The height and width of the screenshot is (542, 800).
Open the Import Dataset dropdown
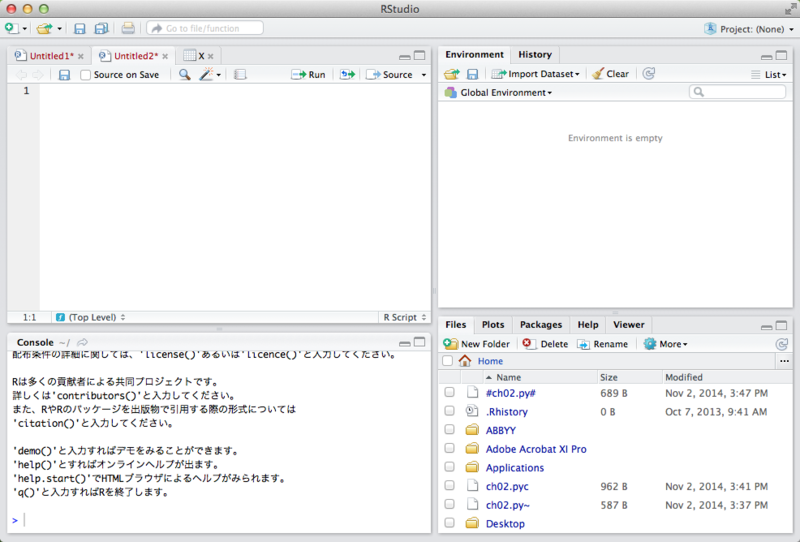point(536,74)
